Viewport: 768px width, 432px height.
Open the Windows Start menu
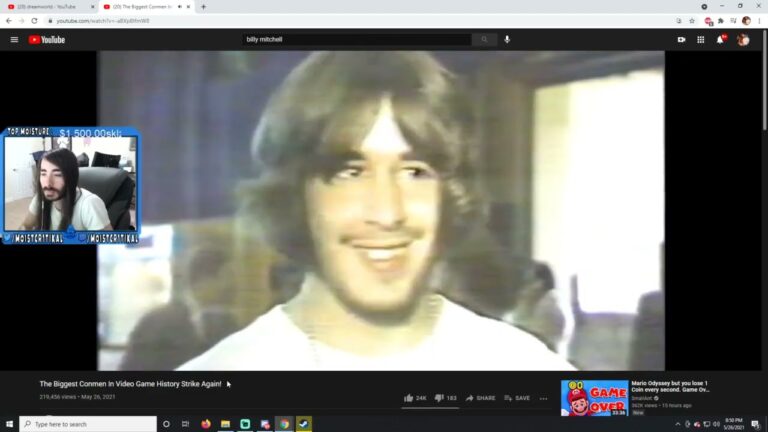9,424
